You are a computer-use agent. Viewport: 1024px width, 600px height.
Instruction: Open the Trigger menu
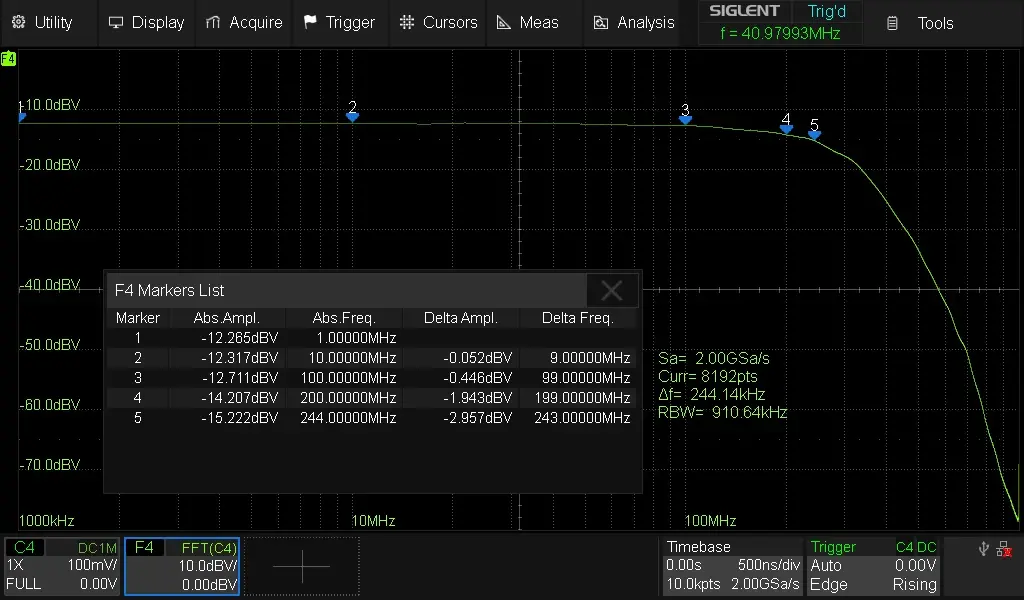pyautogui.click(x=339, y=22)
